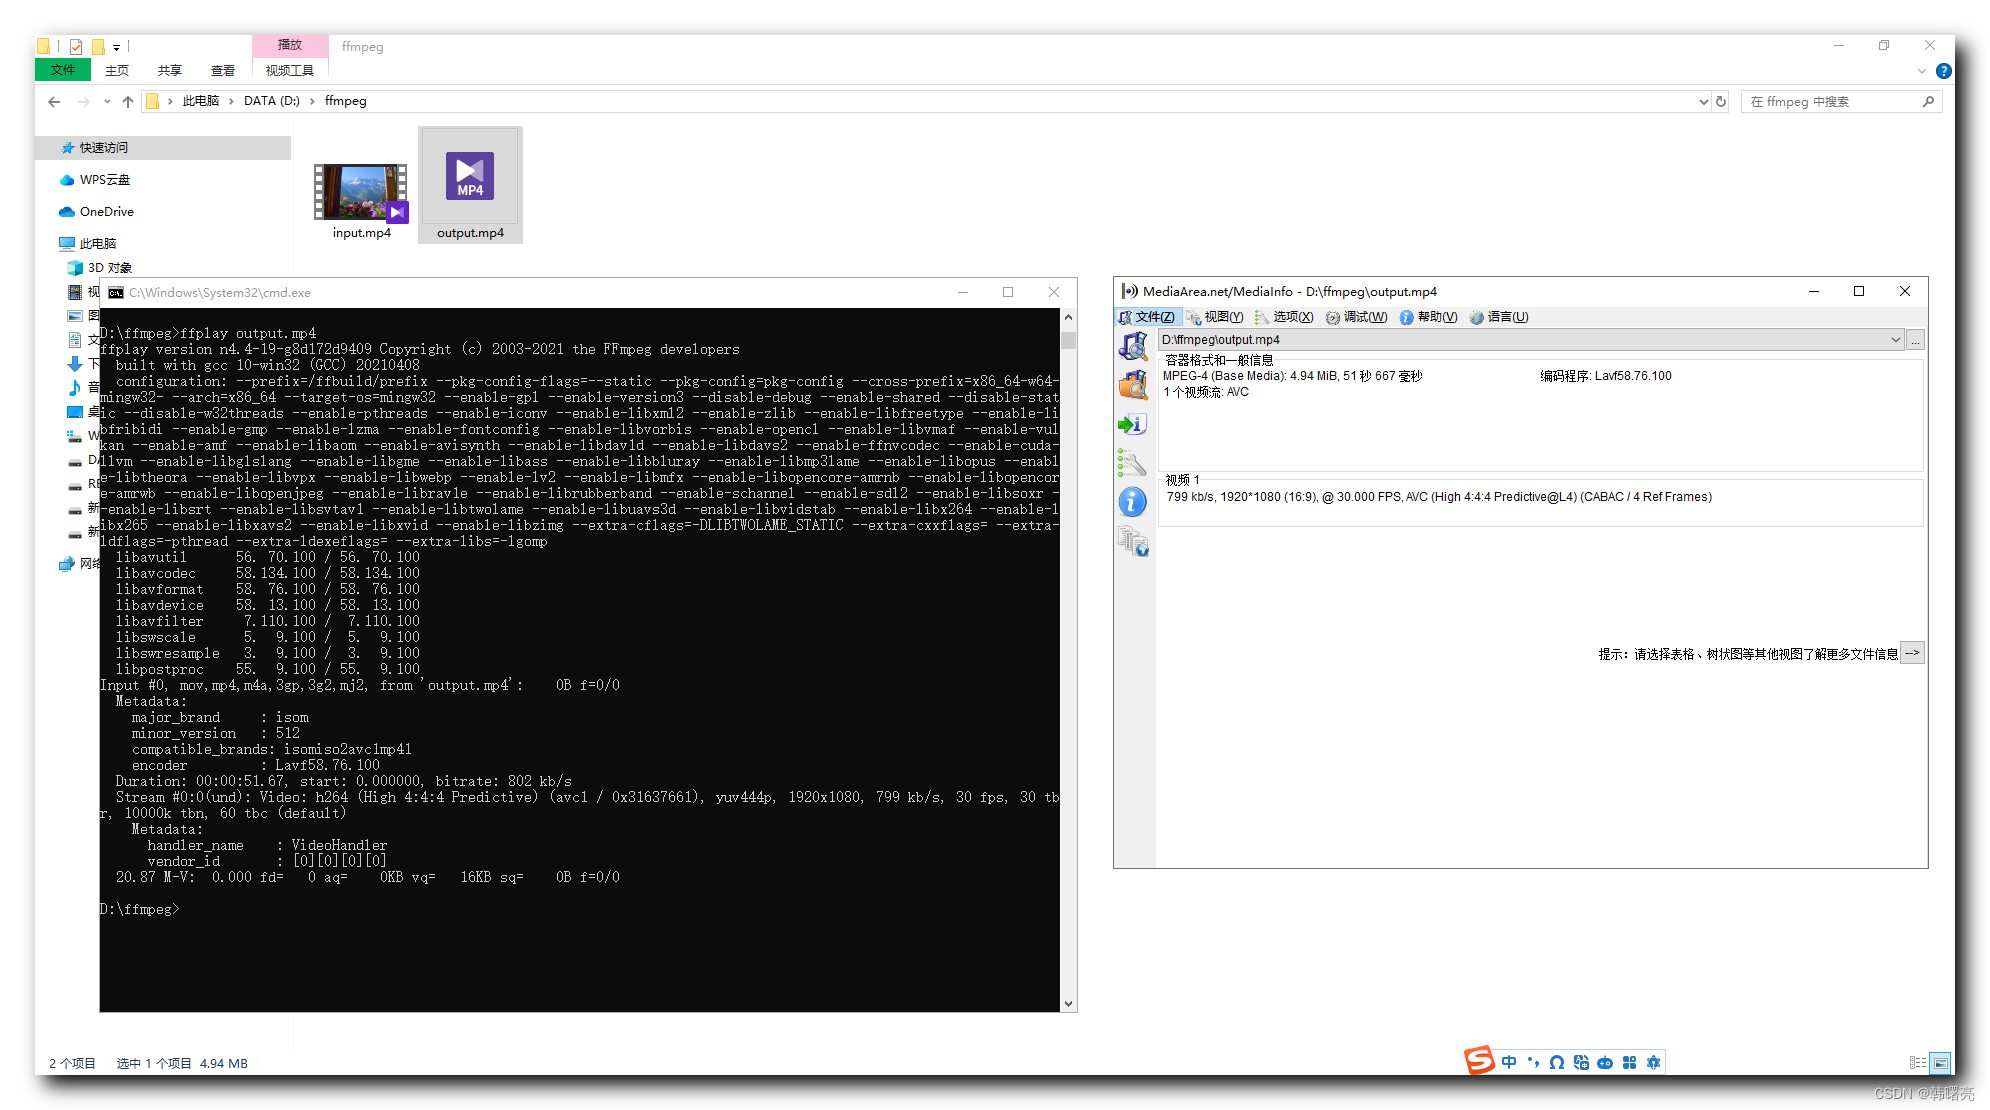The image size is (1990, 1110).
Task: Click 视频 1 stream info line in MediaInfo
Action: click(x=1439, y=497)
